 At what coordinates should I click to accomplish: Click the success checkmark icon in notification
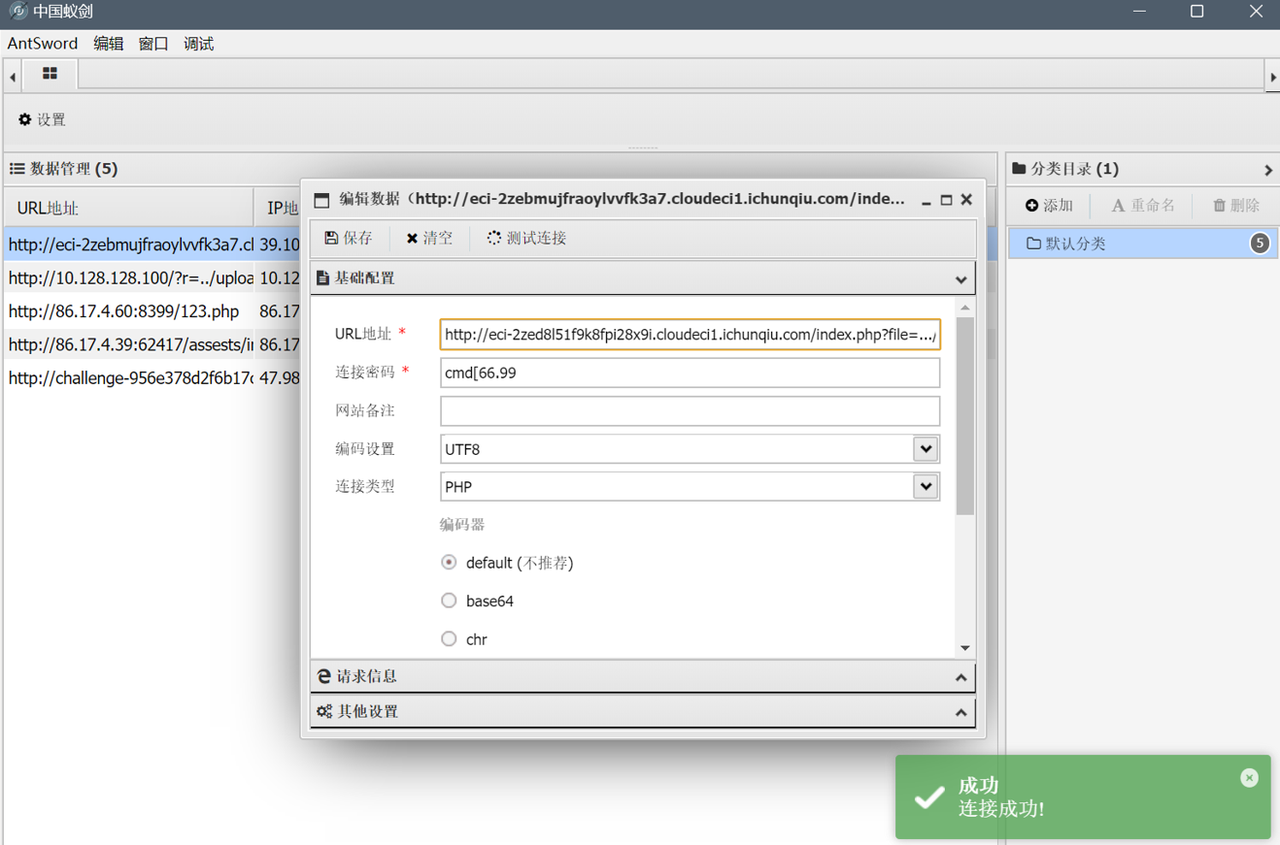930,797
